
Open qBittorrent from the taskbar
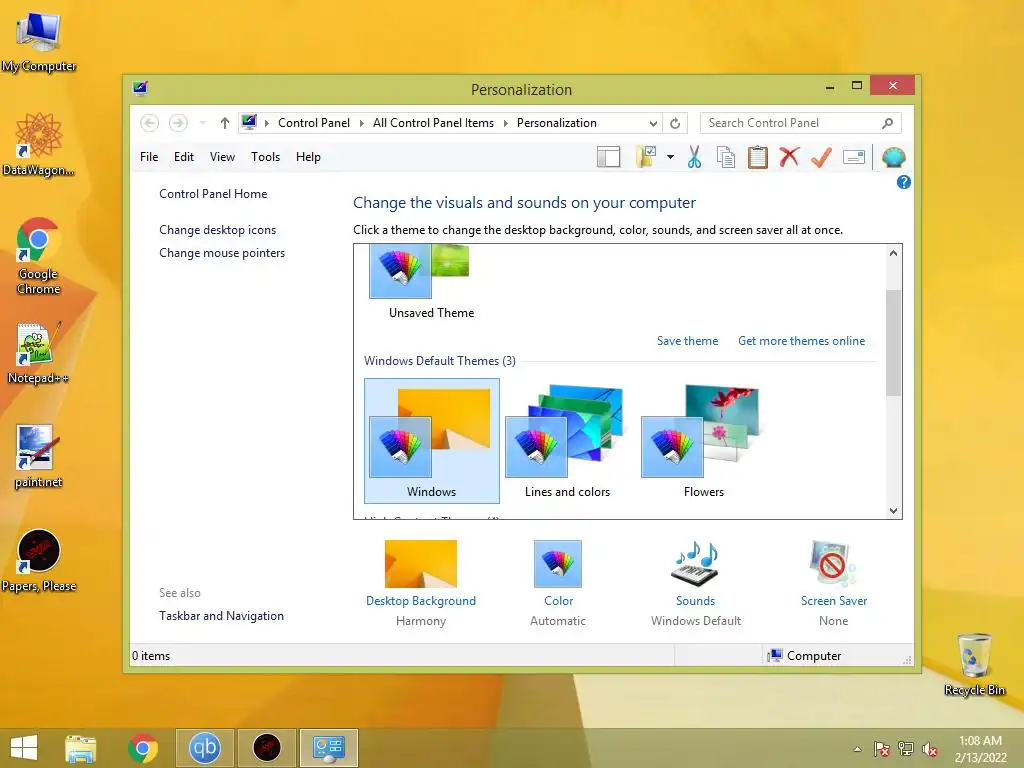(x=204, y=748)
